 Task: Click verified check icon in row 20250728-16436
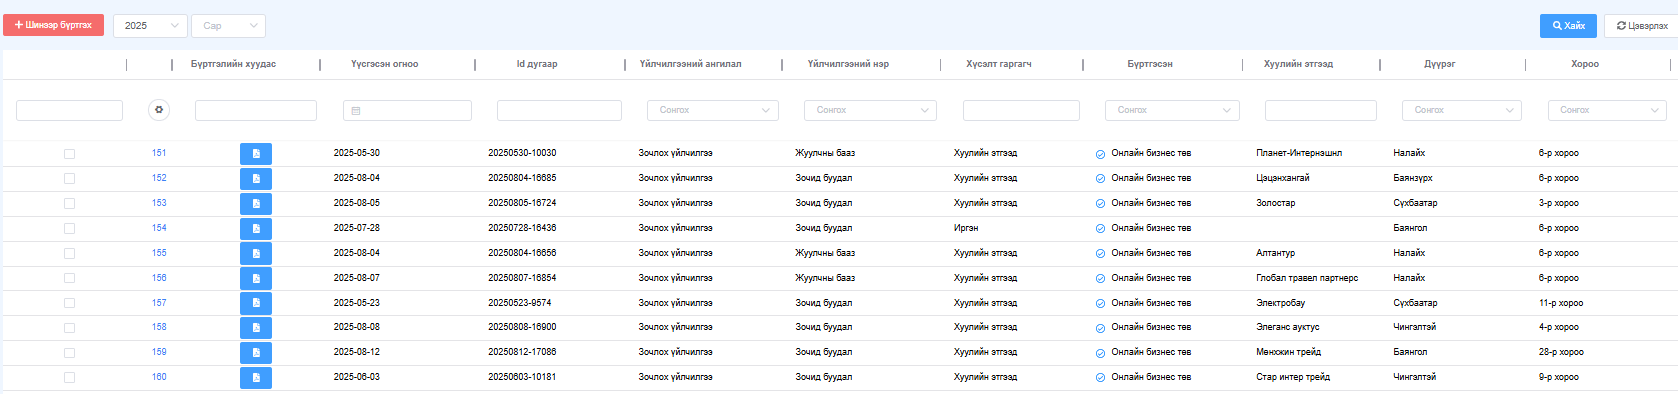point(1100,229)
